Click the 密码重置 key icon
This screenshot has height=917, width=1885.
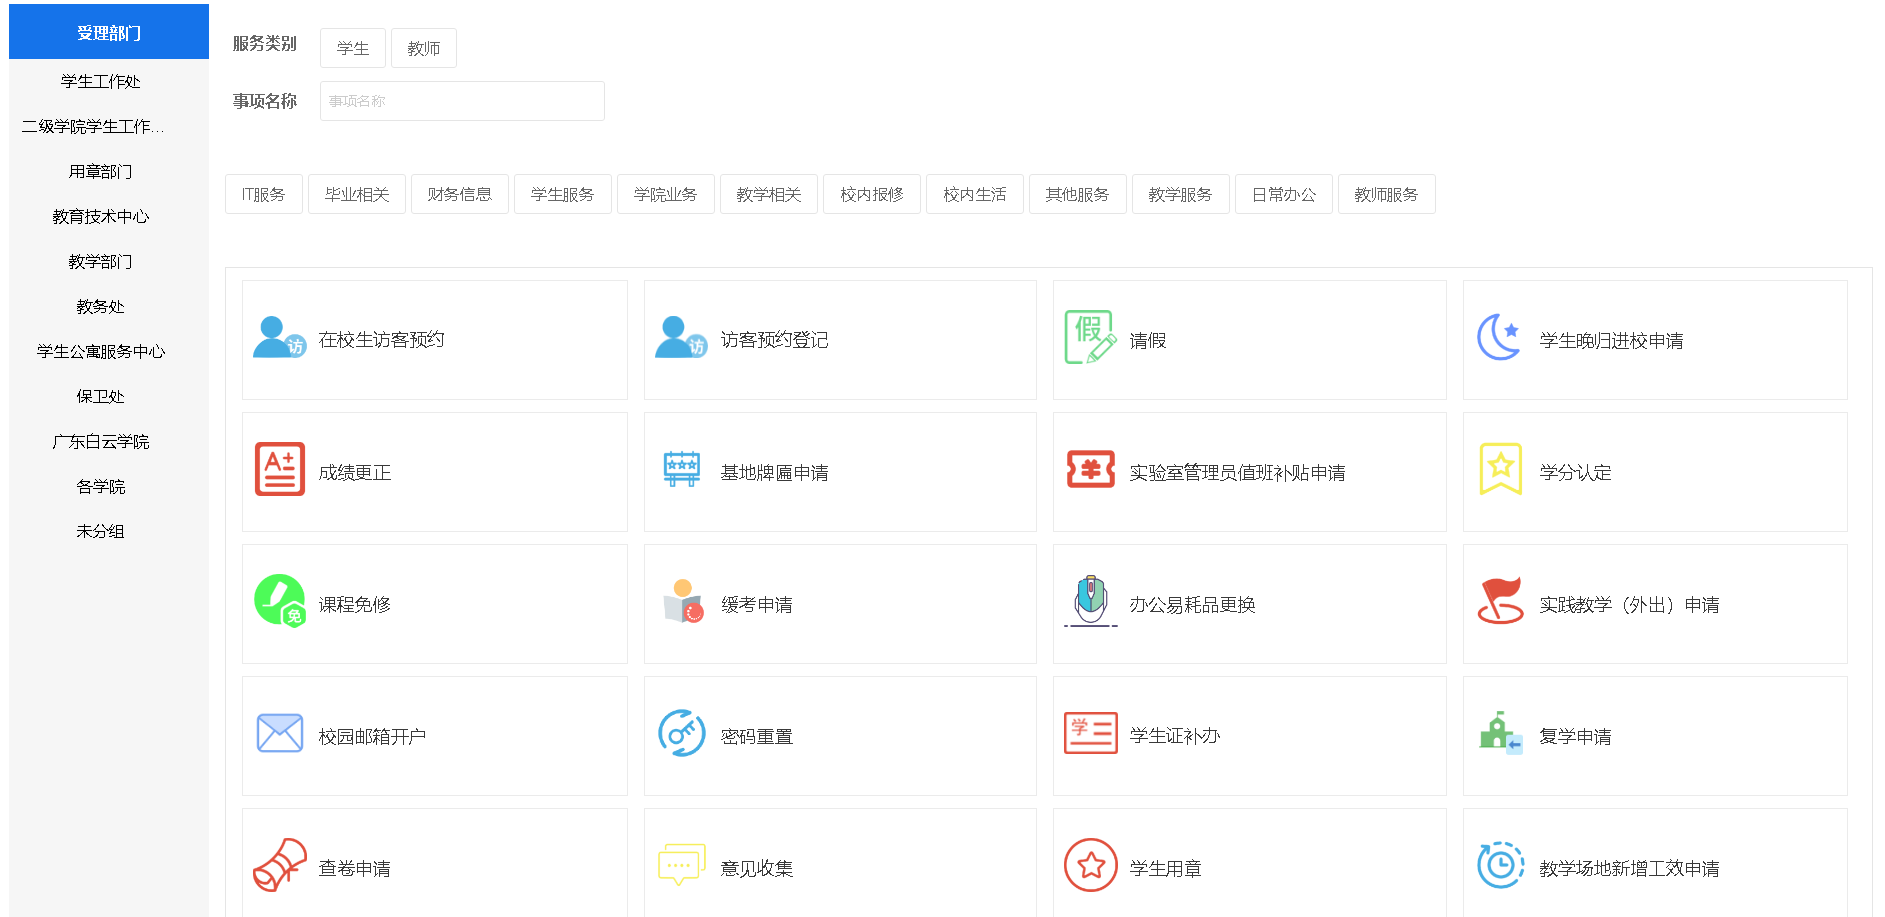click(681, 734)
